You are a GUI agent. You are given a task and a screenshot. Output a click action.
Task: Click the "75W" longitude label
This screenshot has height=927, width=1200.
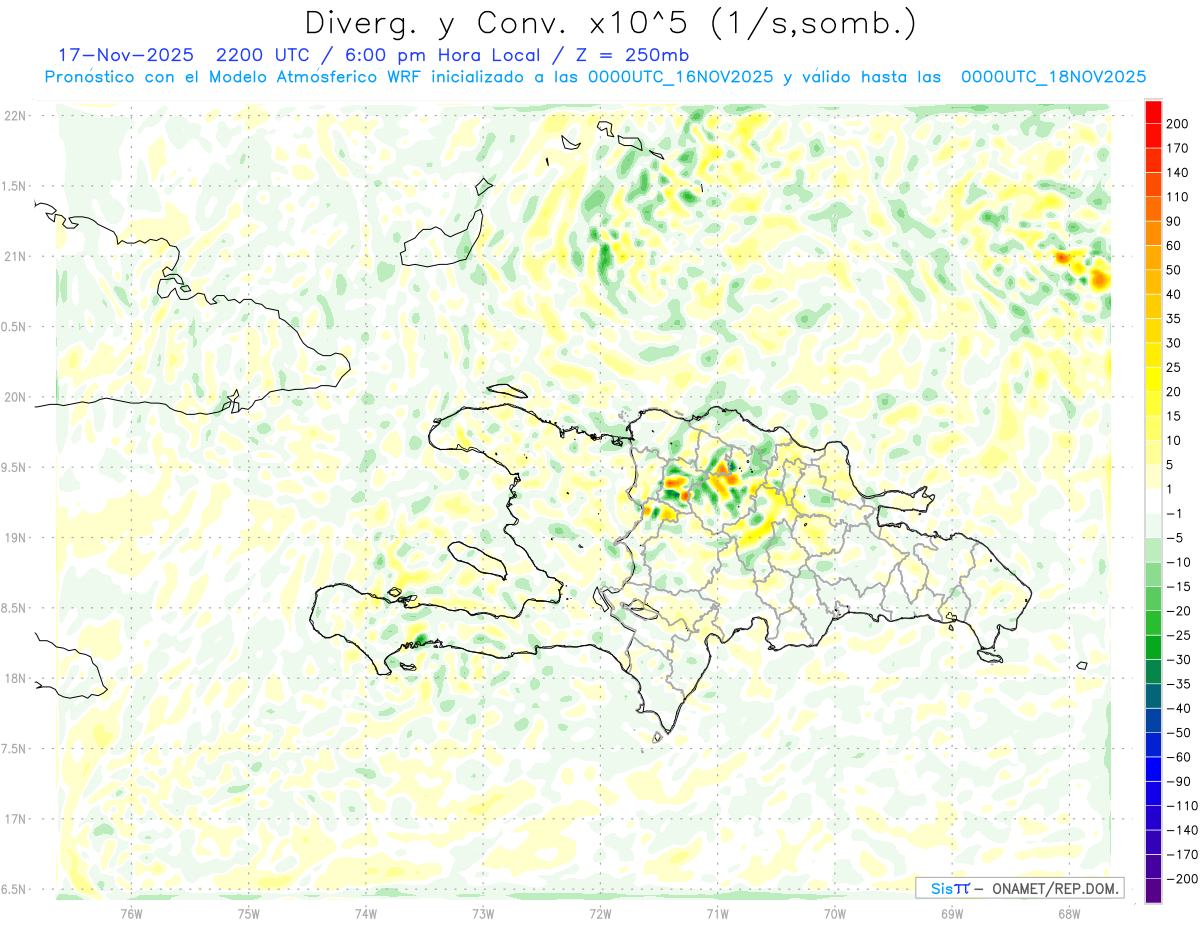[x=249, y=913]
